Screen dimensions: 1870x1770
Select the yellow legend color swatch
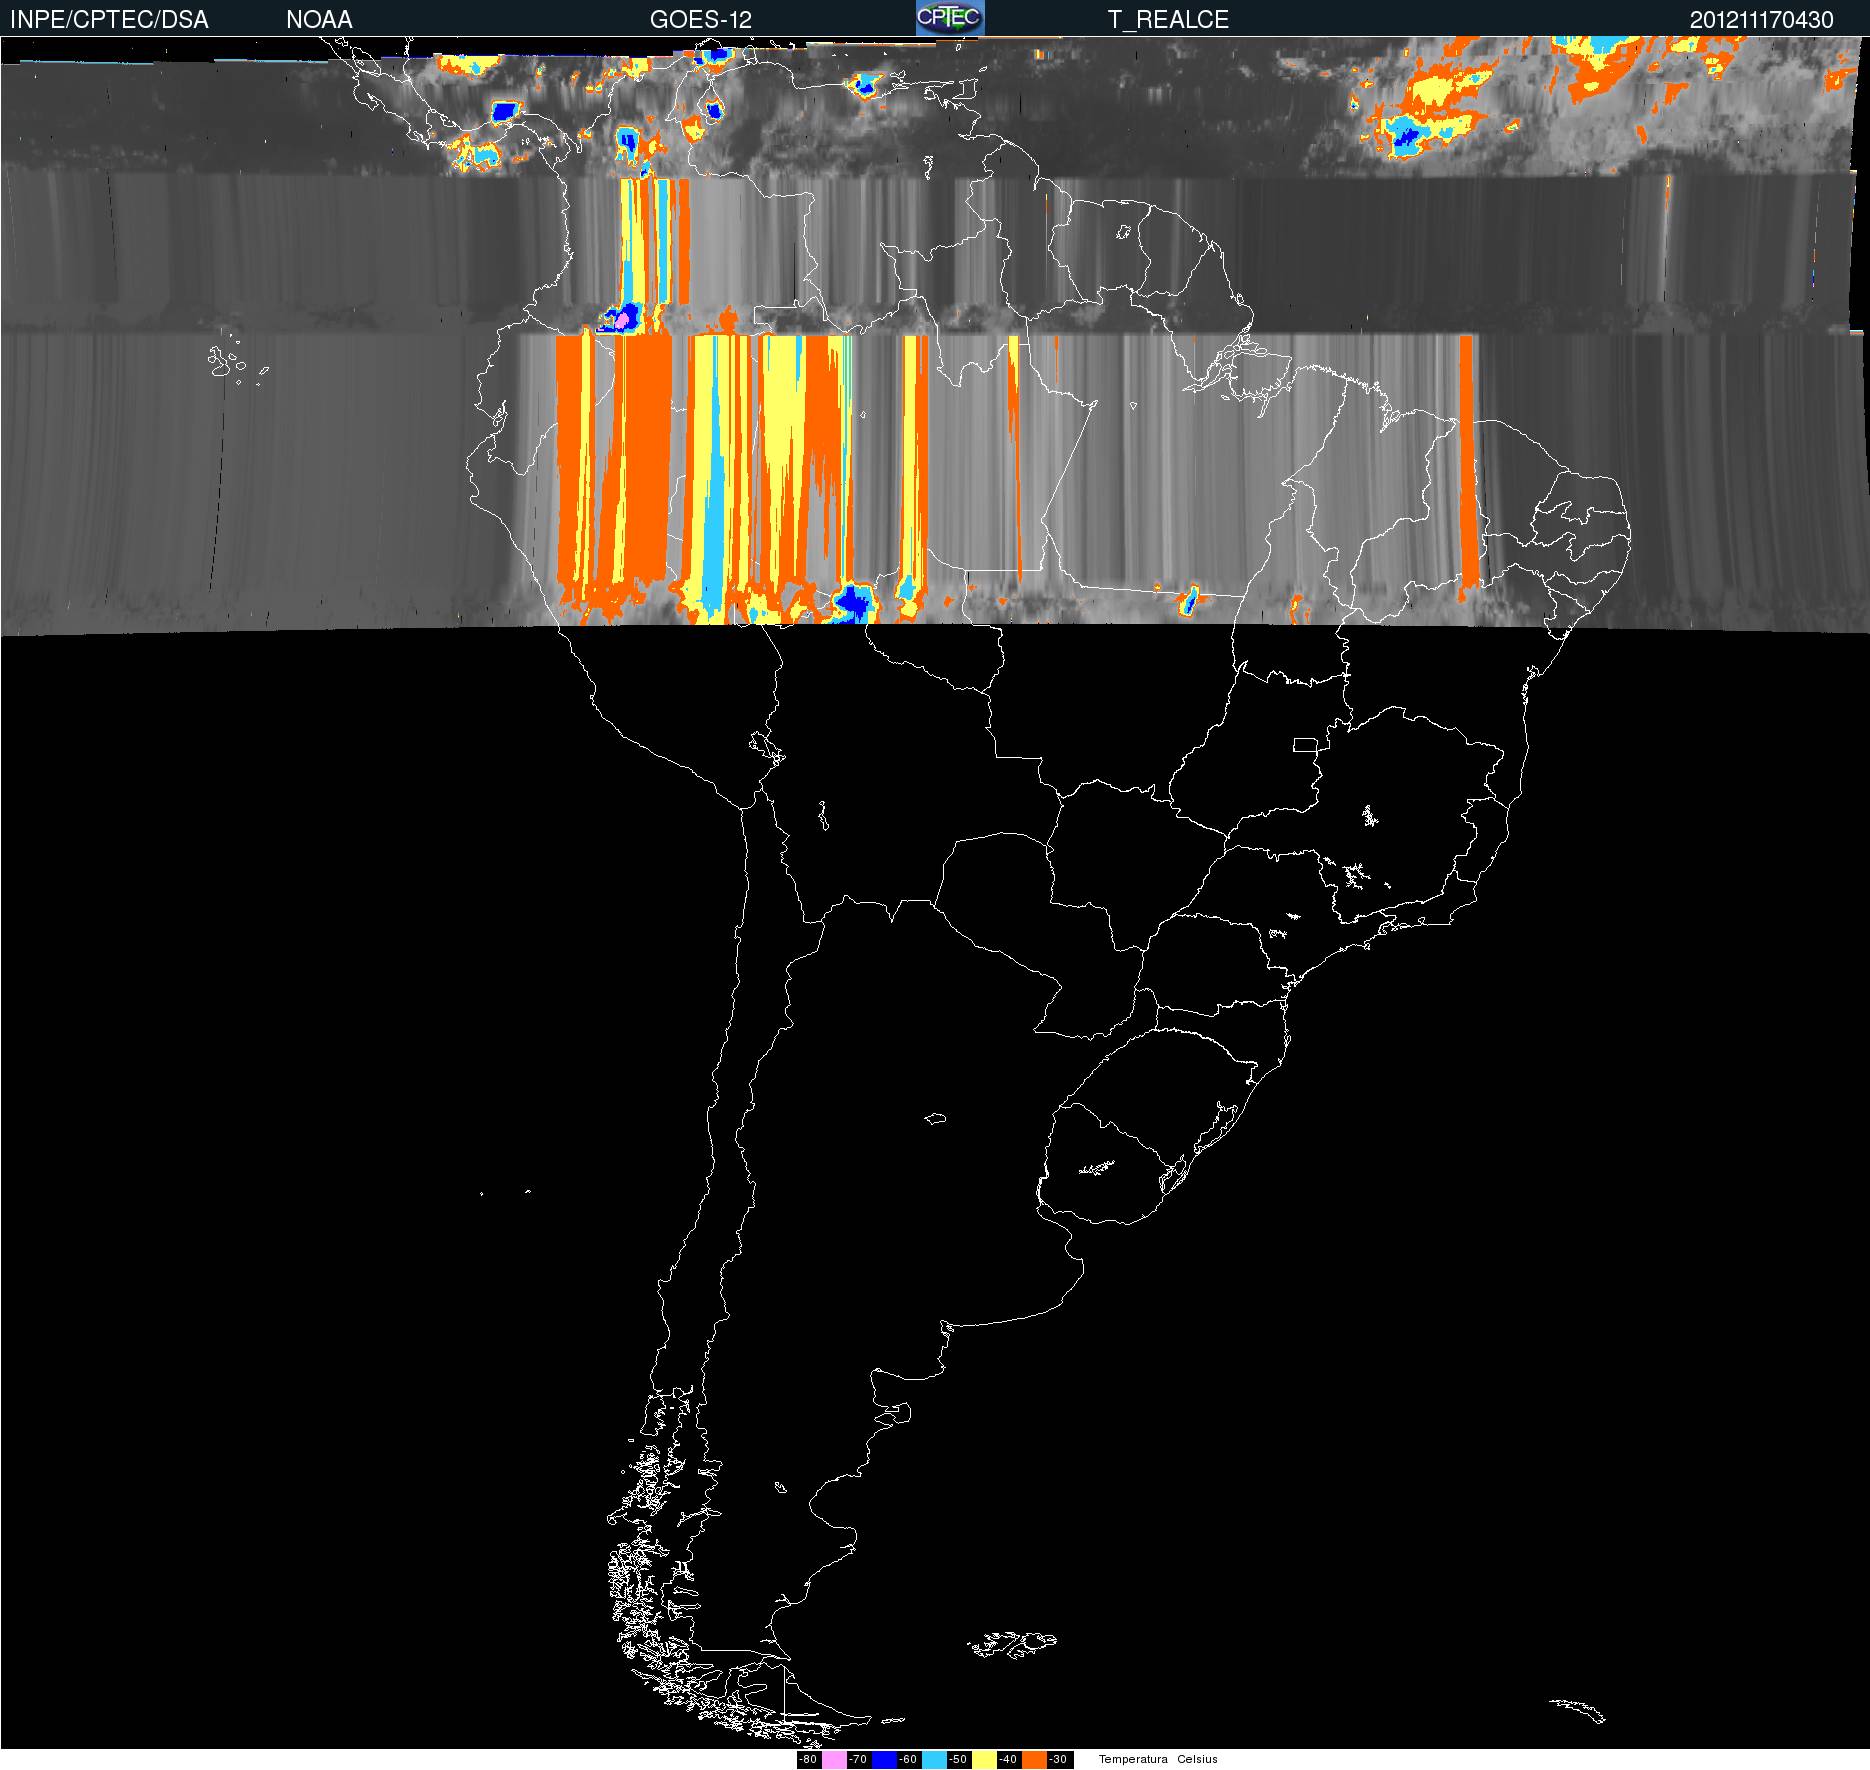pos(984,1759)
